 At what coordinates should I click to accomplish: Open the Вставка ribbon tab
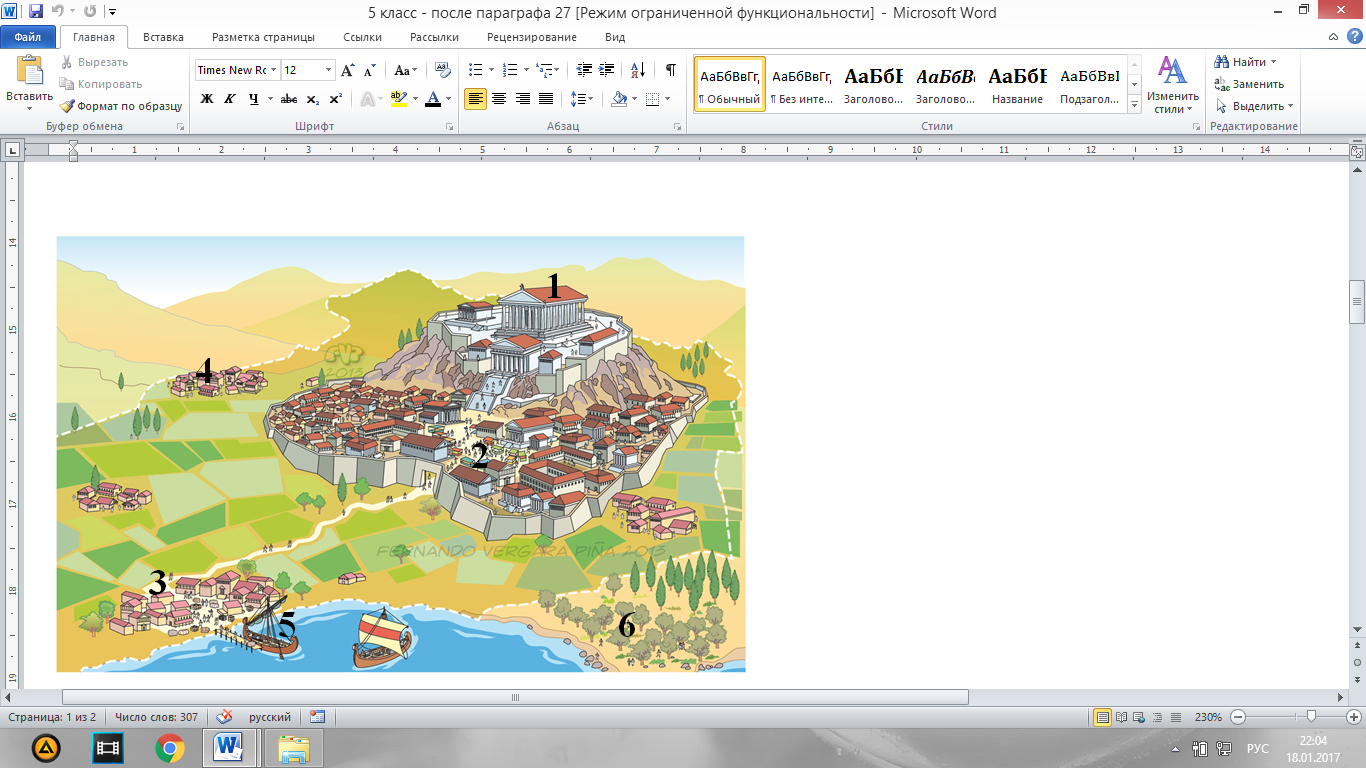point(163,37)
